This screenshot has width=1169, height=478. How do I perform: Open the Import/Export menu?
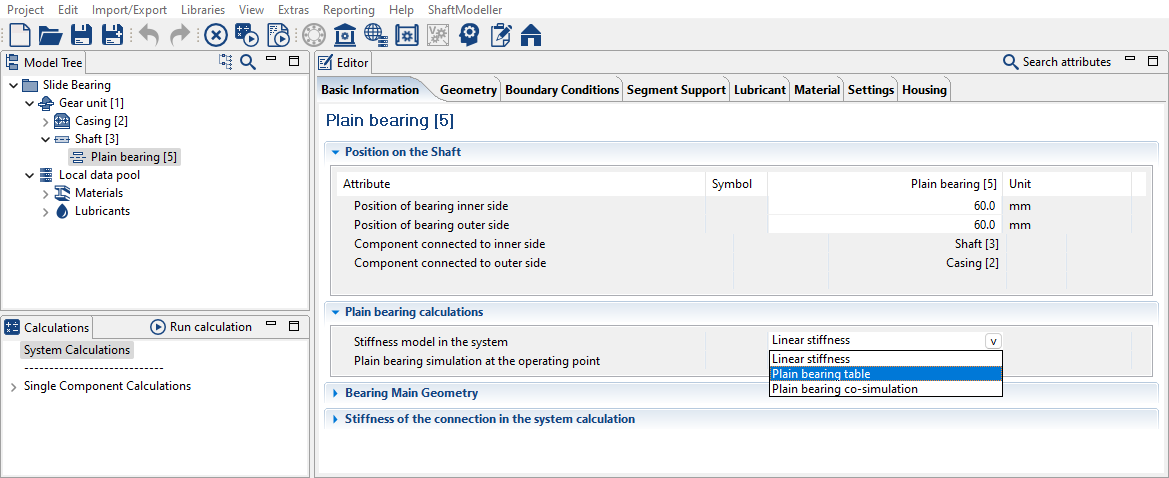pyautogui.click(x=129, y=10)
